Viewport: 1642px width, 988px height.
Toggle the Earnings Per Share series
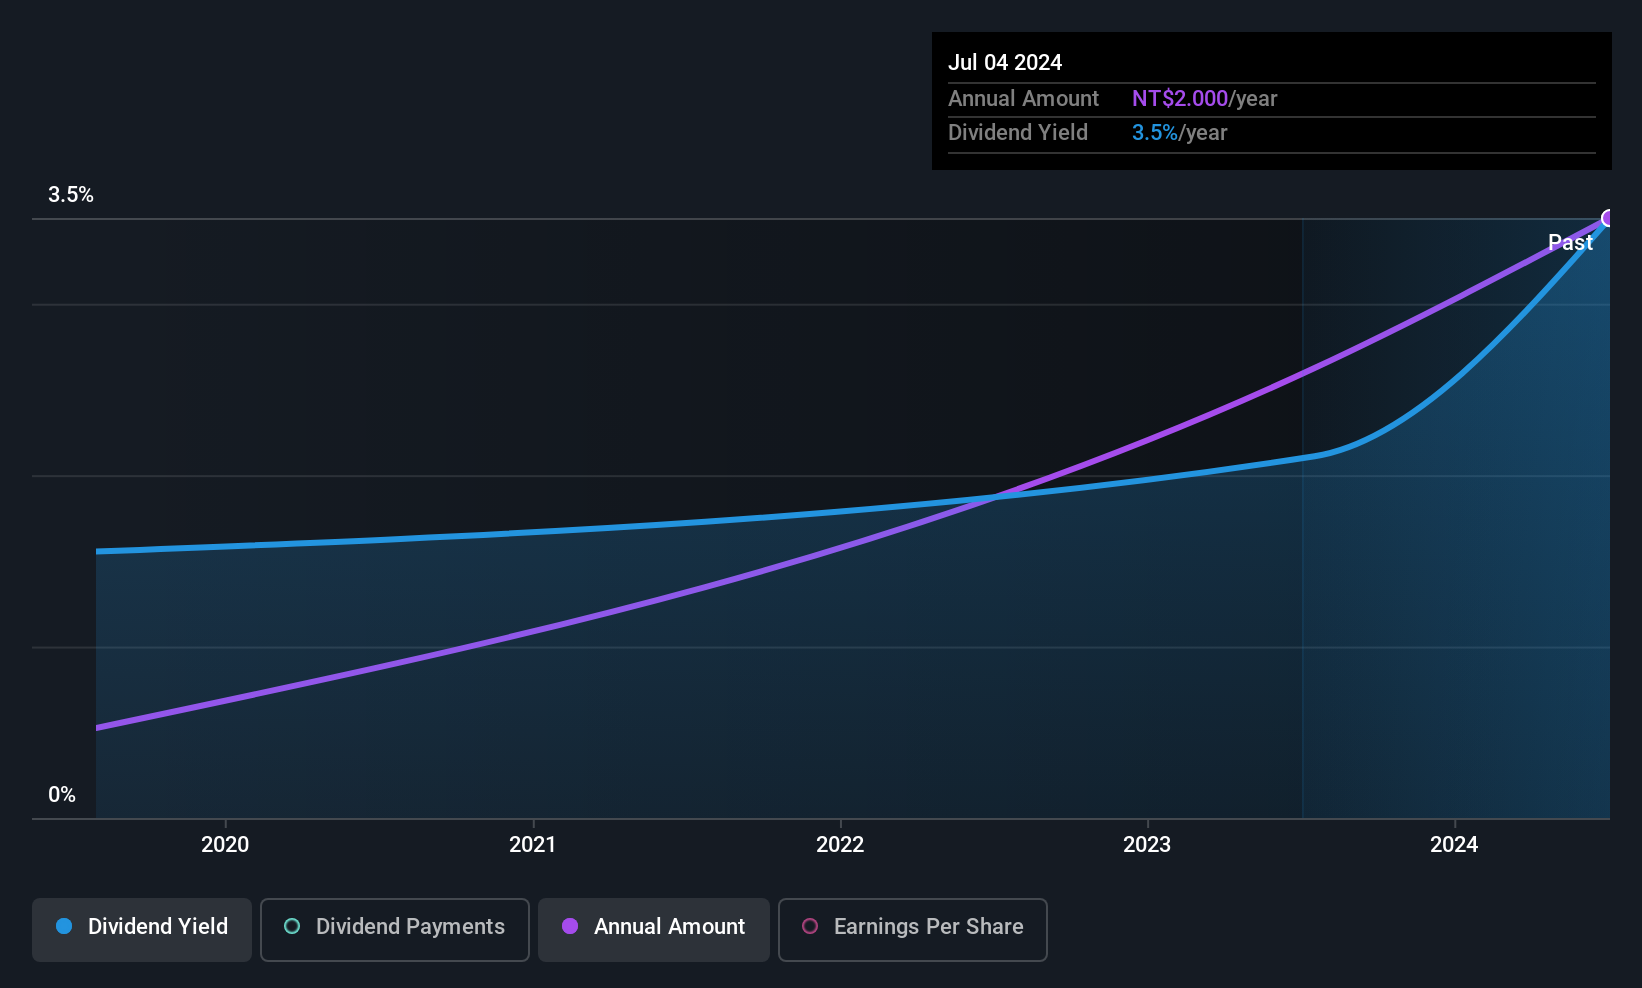pyautogui.click(x=913, y=930)
